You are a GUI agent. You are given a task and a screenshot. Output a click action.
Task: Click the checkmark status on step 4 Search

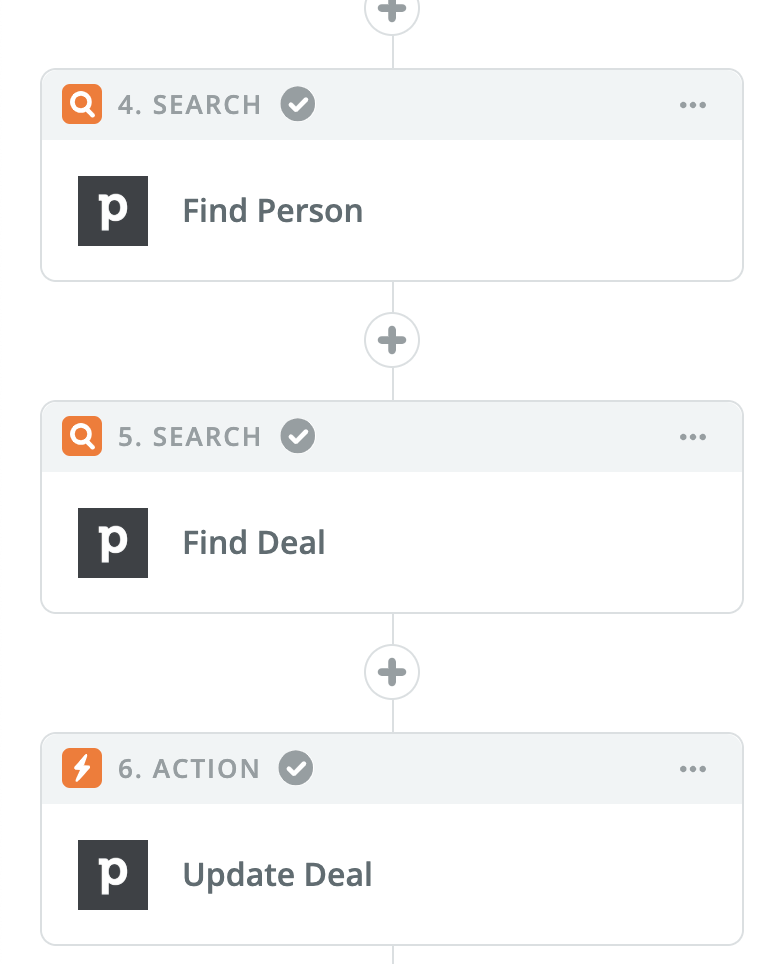[298, 104]
